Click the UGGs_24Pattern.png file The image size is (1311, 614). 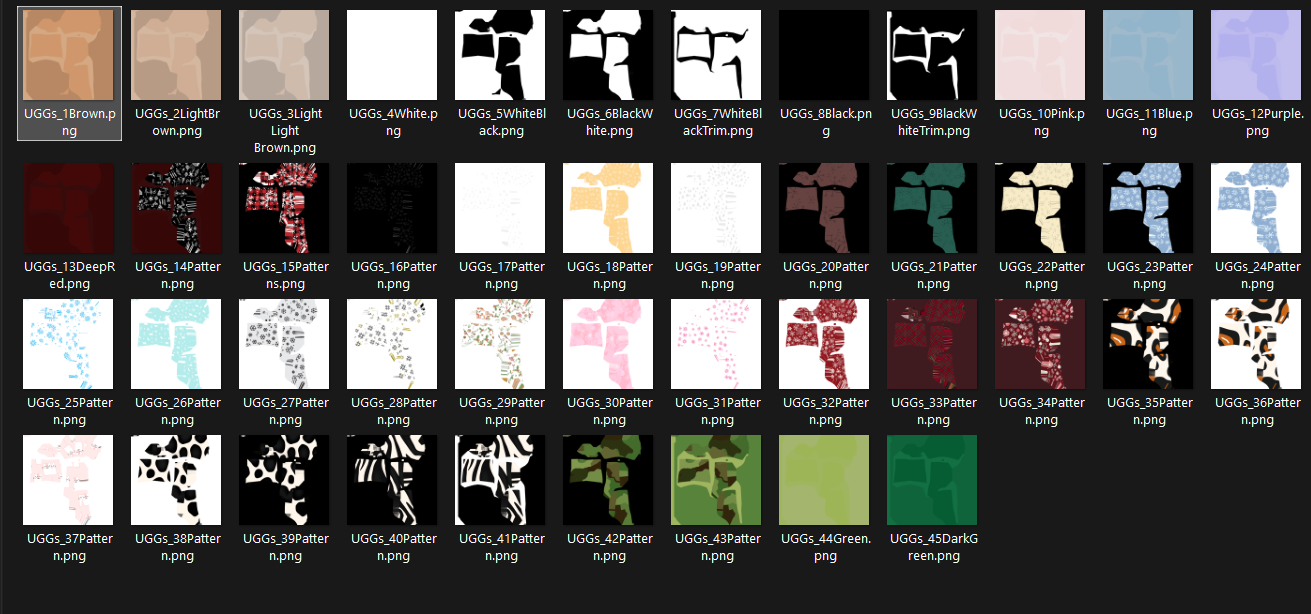point(1256,208)
